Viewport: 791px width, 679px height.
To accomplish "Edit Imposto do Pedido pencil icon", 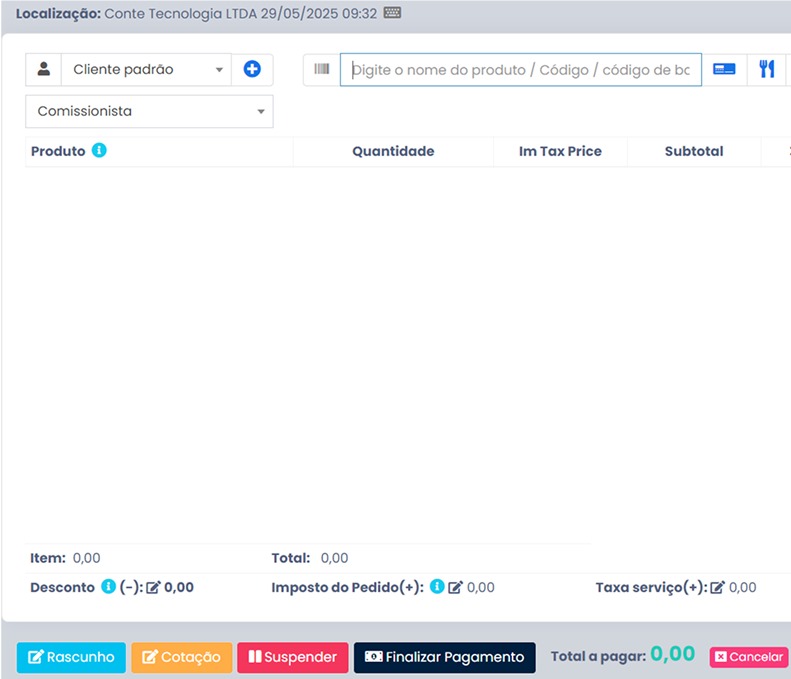I will (455, 587).
